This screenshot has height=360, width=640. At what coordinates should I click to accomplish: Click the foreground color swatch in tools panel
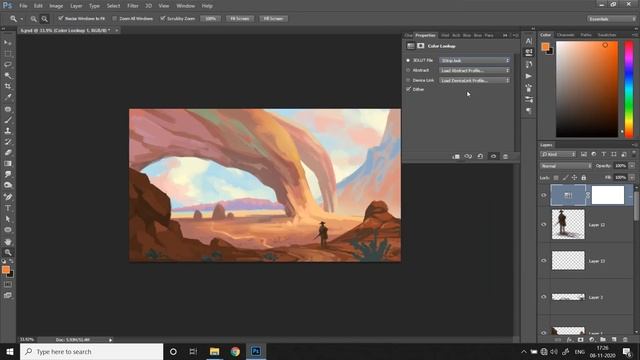[6, 270]
